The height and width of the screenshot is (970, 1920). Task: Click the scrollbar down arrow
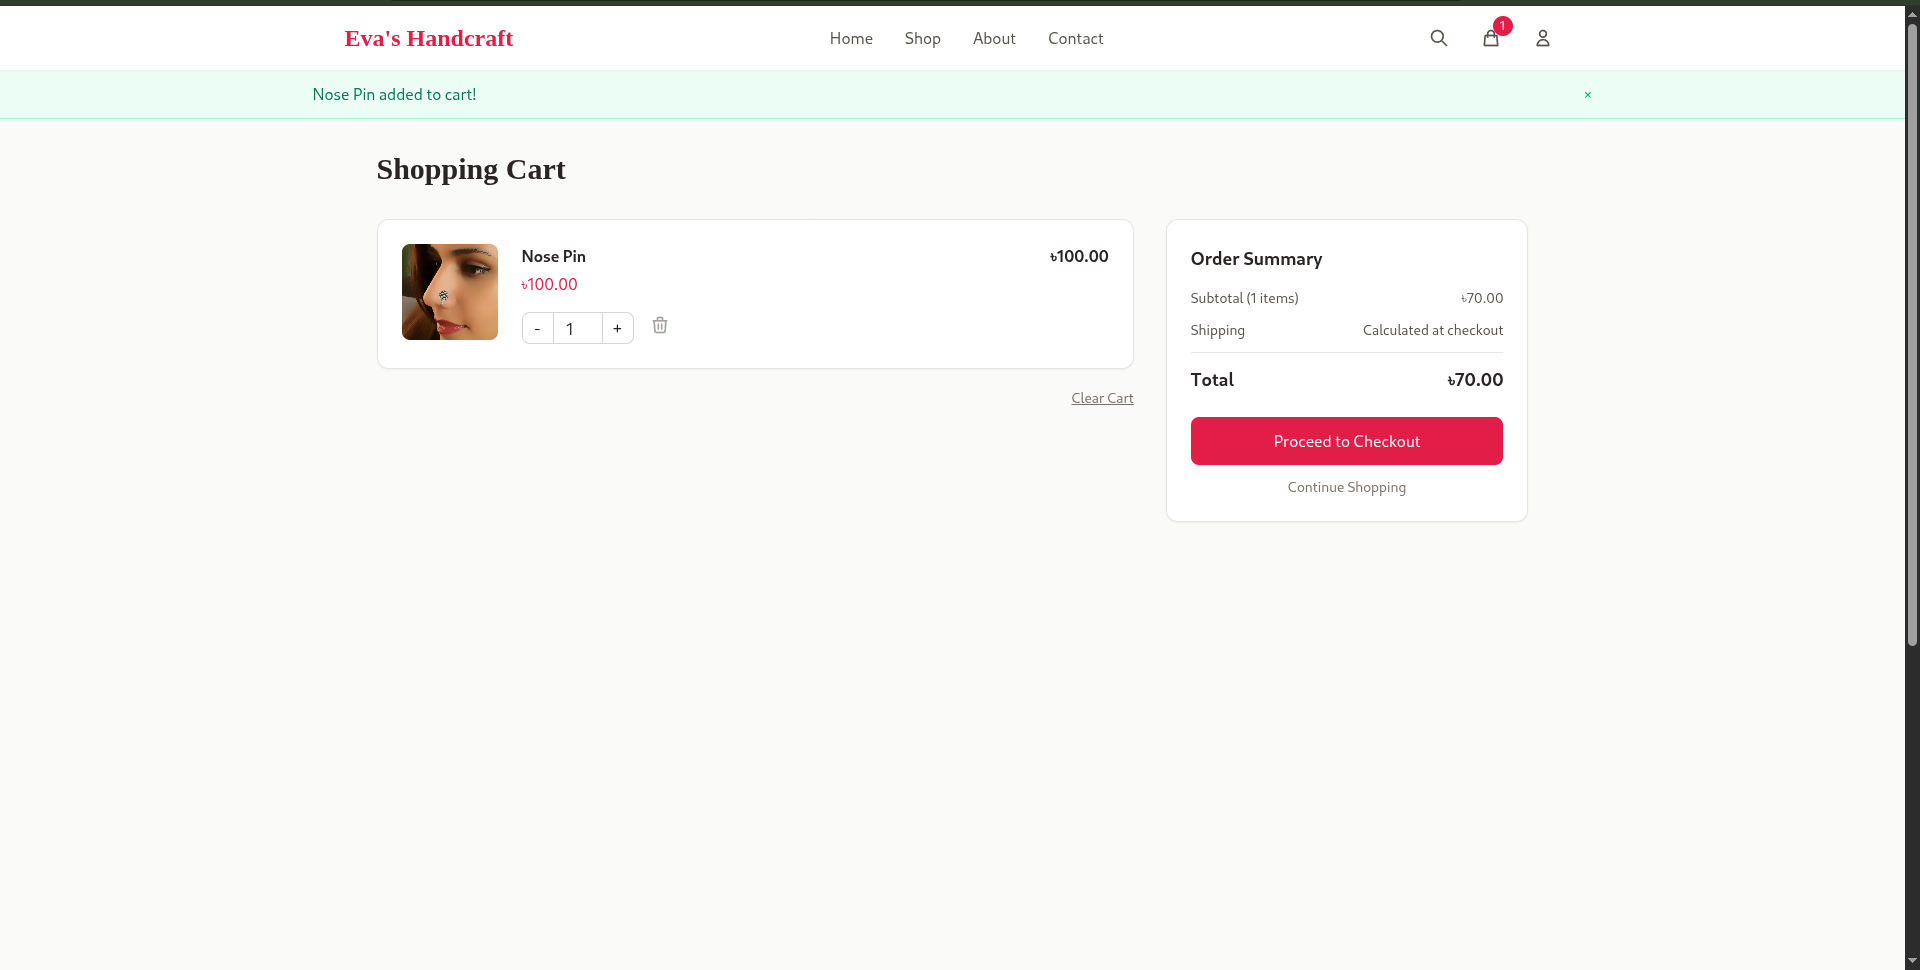(x=1911, y=961)
